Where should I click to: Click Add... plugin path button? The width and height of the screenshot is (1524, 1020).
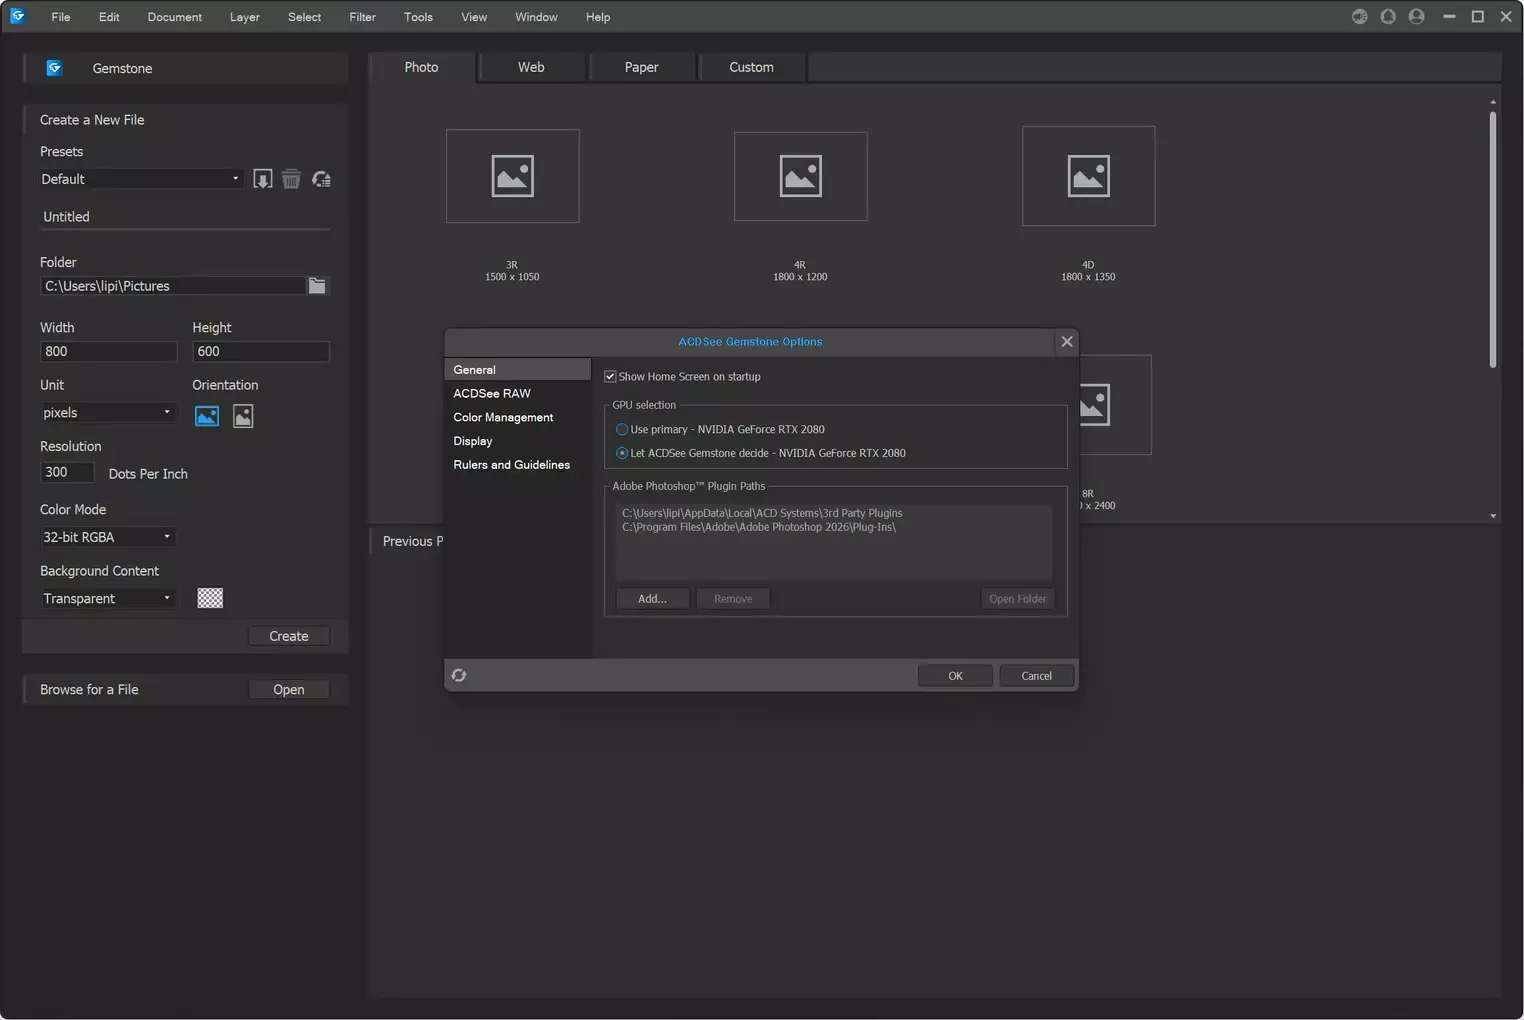pyautogui.click(x=652, y=599)
